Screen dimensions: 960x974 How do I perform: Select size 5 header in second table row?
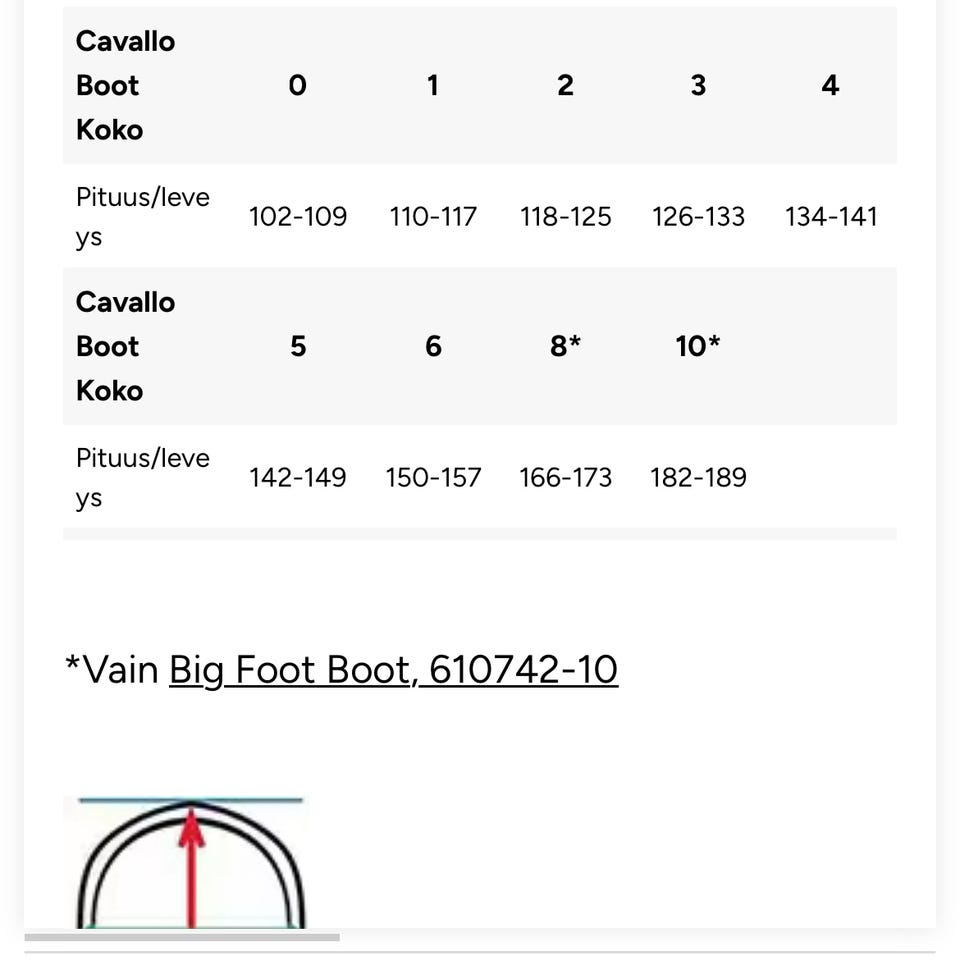click(x=298, y=347)
